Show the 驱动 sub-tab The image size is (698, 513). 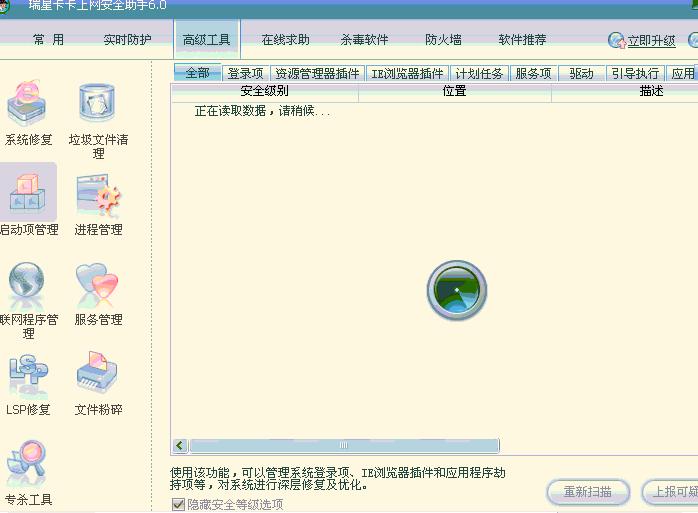click(x=581, y=73)
